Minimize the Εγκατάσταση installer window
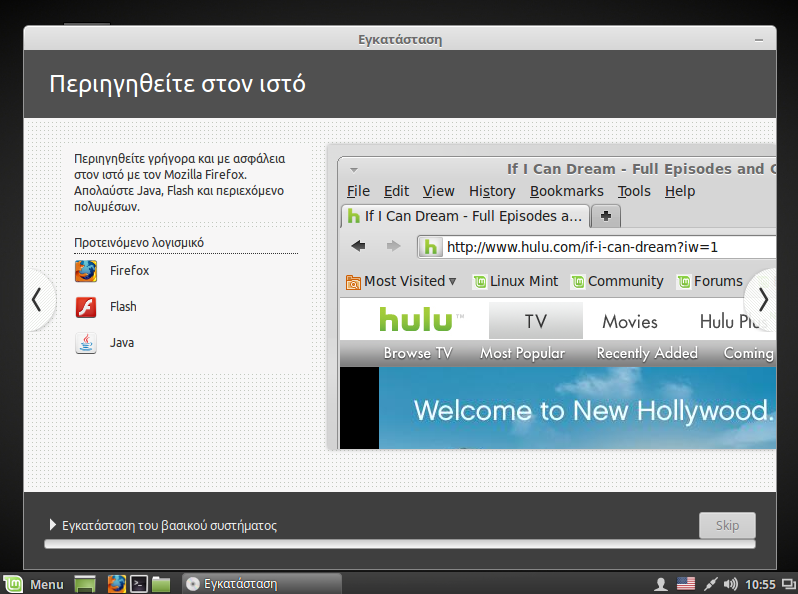 click(759, 40)
